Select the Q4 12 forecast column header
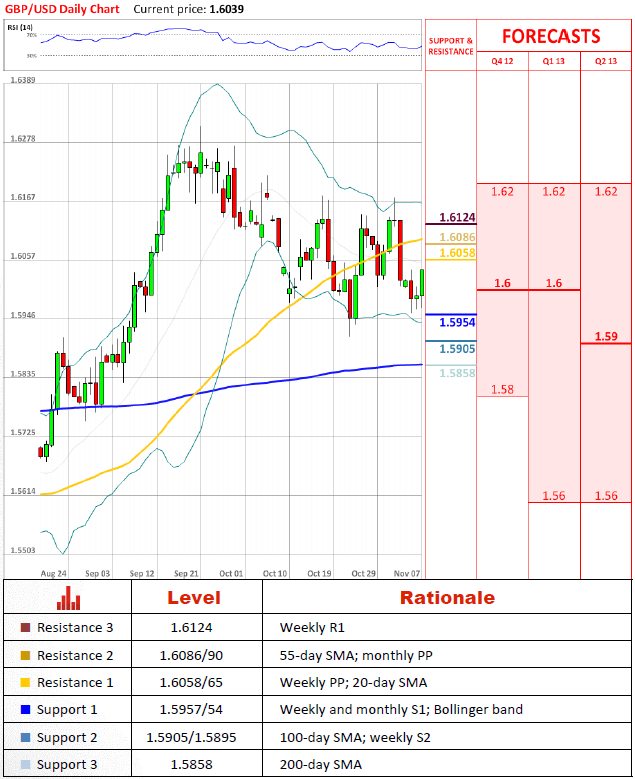This screenshot has width=635, height=779. click(x=502, y=61)
